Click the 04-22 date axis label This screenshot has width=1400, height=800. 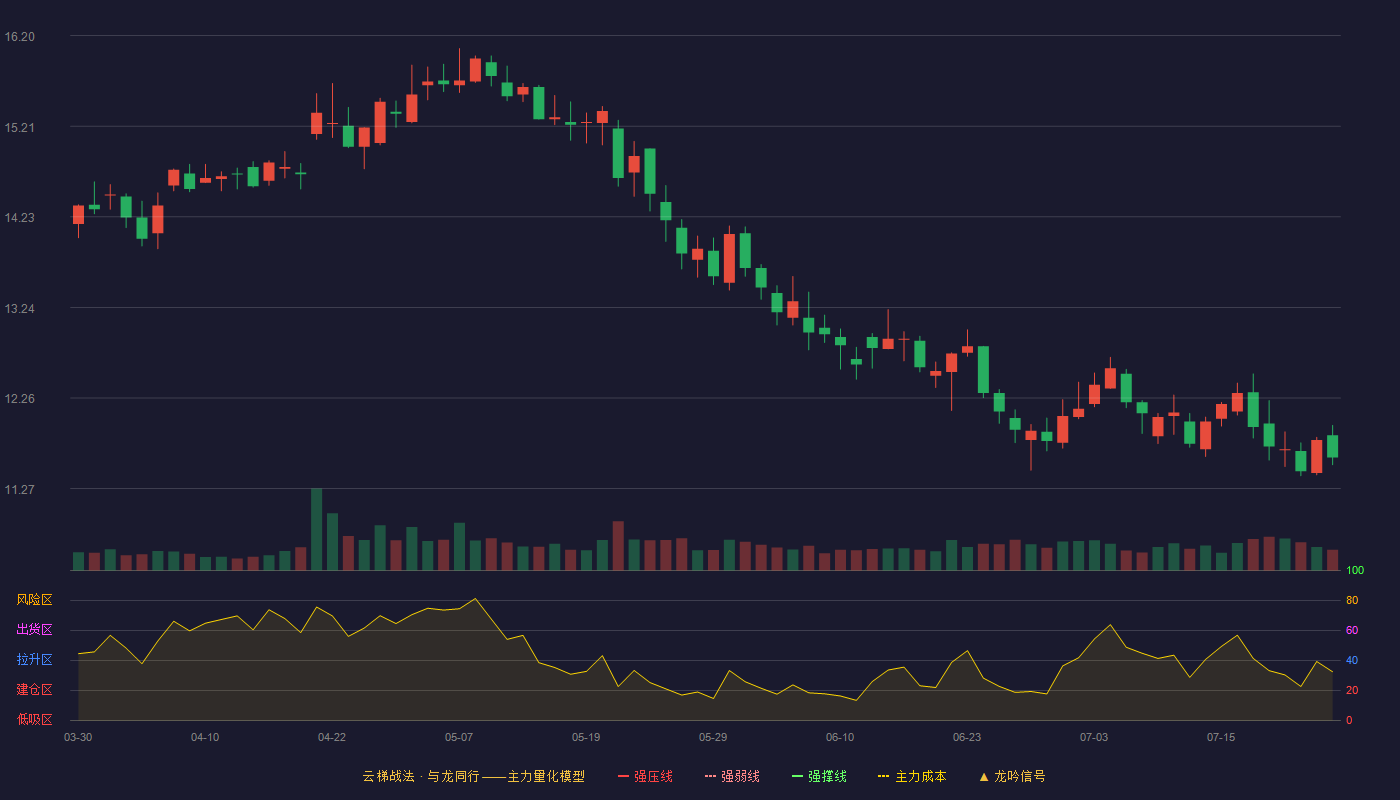(x=332, y=737)
